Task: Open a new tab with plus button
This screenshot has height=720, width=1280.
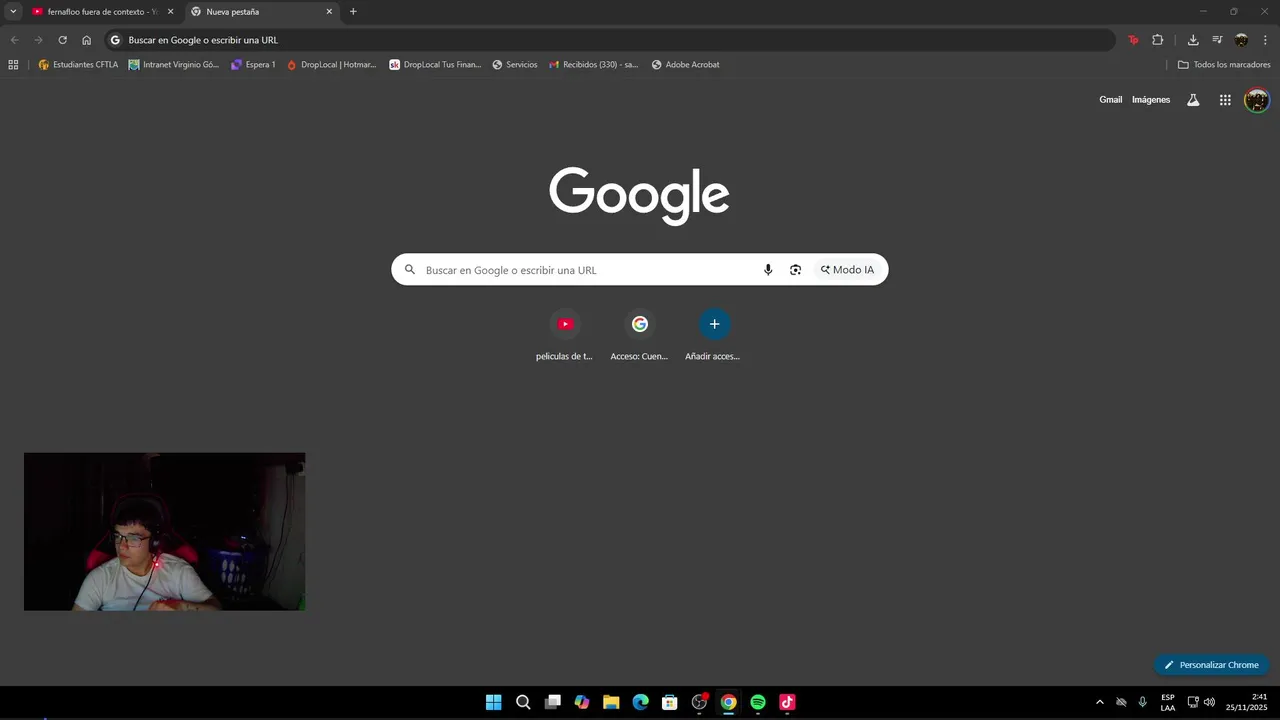Action: [353, 12]
